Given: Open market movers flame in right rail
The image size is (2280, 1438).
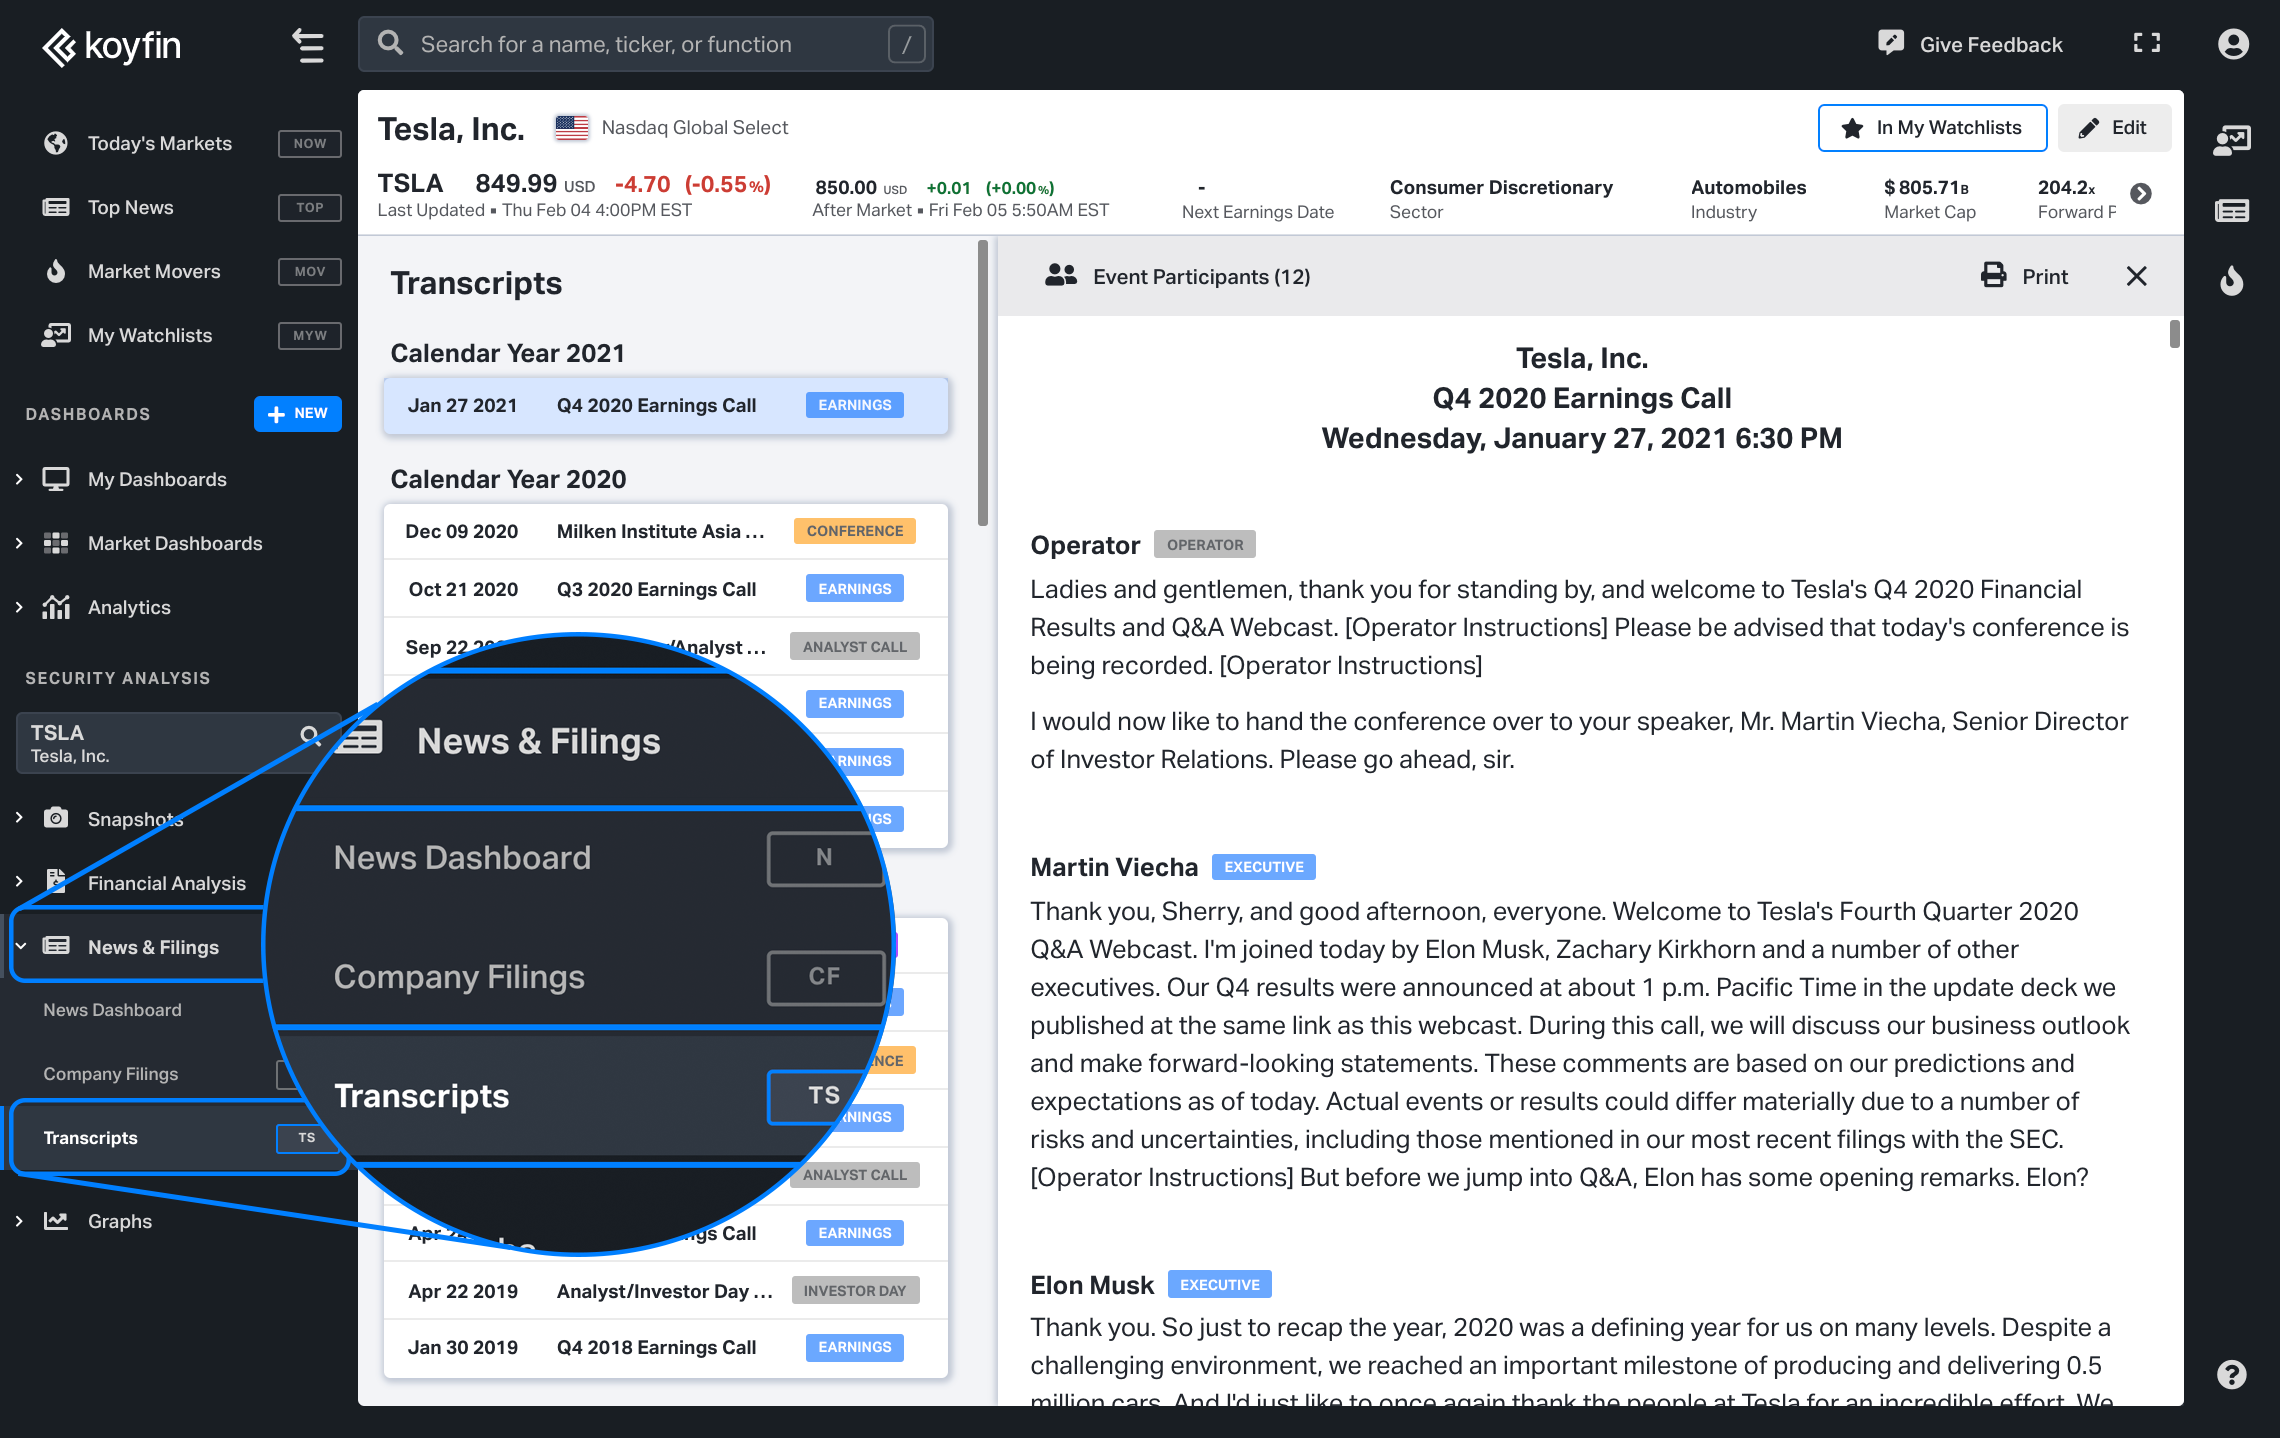Looking at the screenshot, I should (x=2232, y=281).
